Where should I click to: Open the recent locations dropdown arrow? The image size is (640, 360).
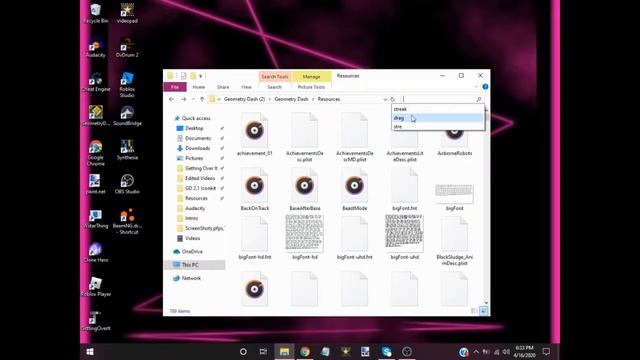pyautogui.click(x=193, y=99)
